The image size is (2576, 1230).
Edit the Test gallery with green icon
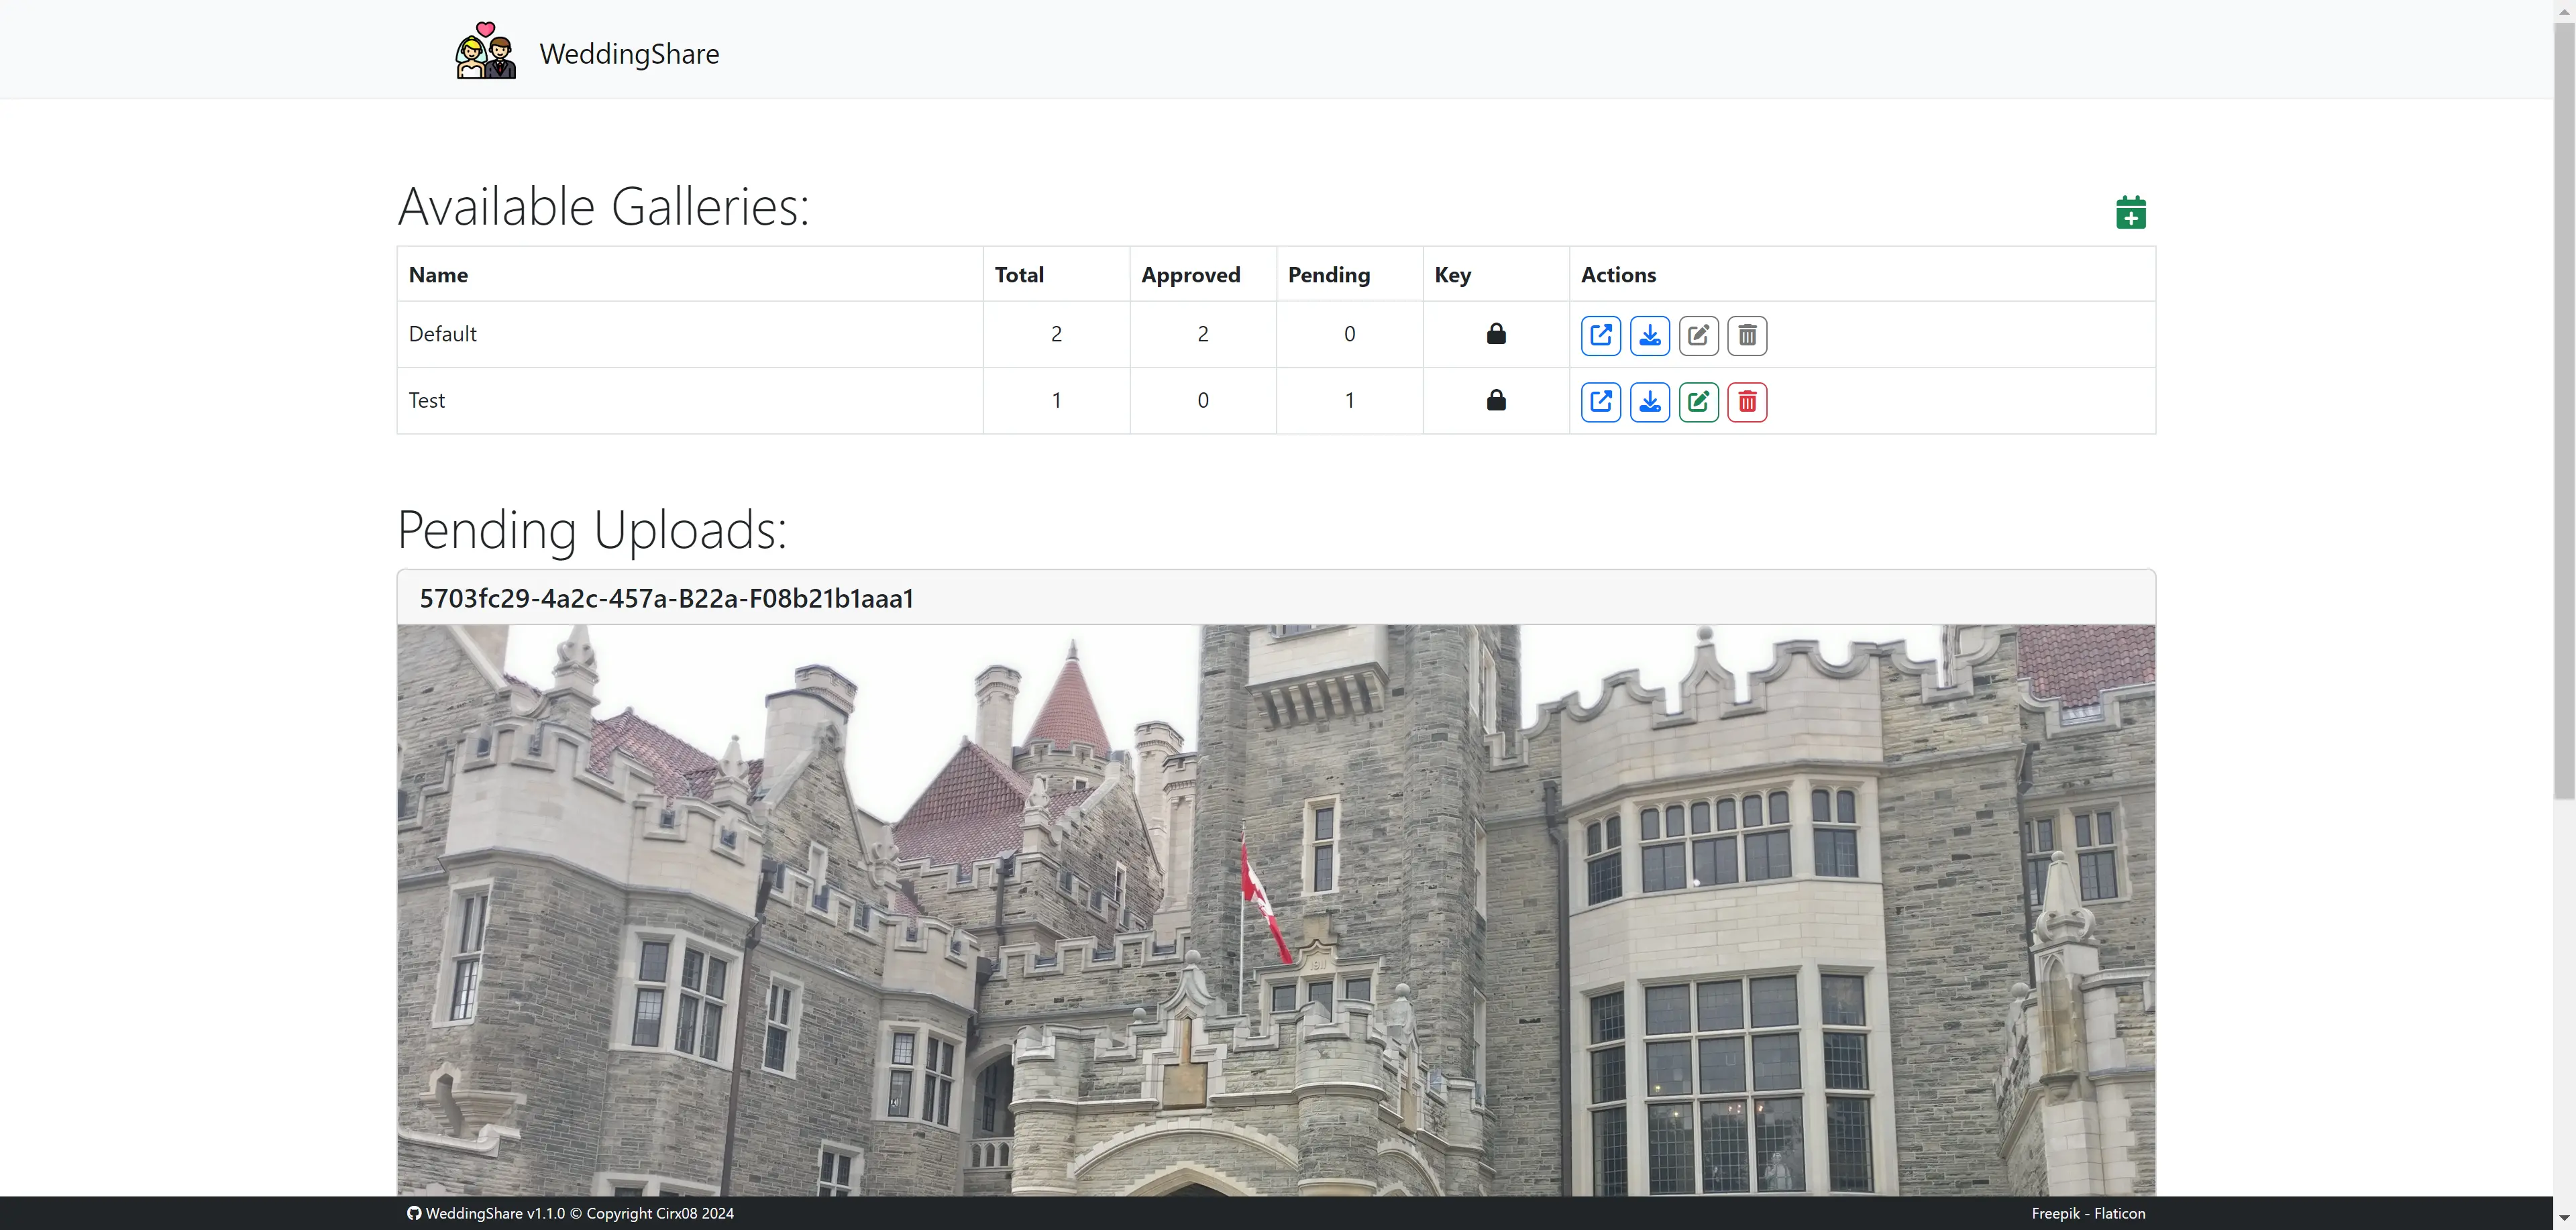[1698, 402]
